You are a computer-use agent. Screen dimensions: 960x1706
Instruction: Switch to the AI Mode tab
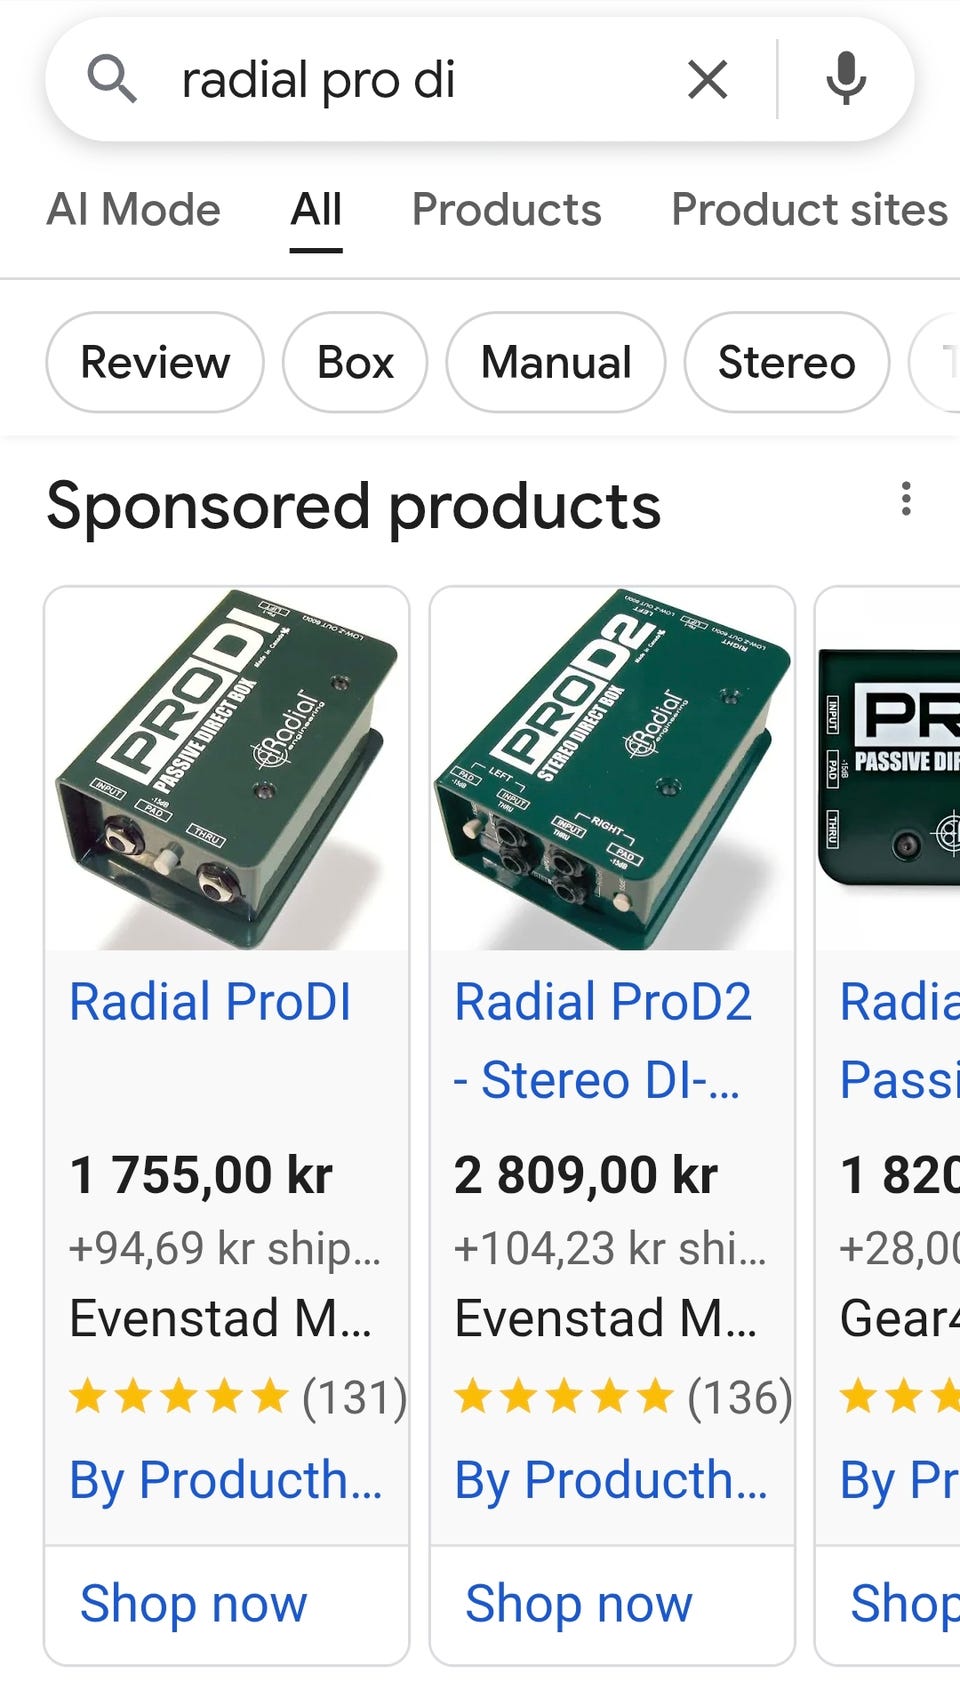[134, 210]
